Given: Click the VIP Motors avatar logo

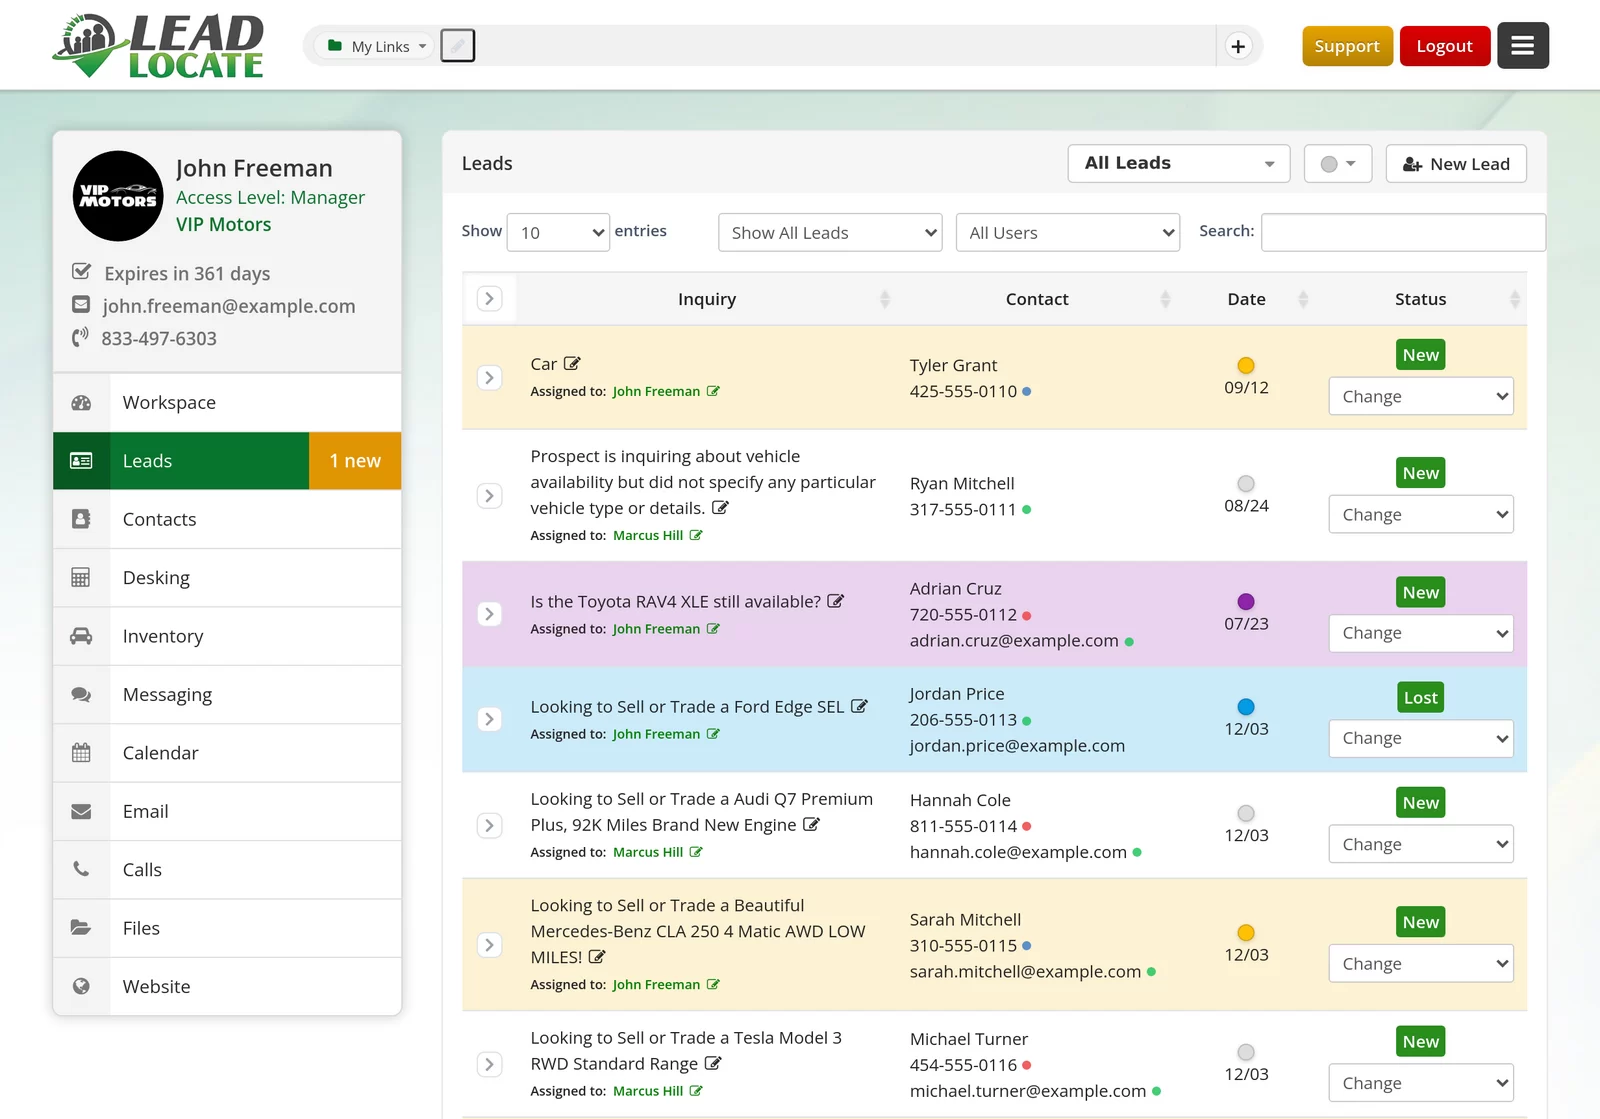Looking at the screenshot, I should tap(118, 196).
